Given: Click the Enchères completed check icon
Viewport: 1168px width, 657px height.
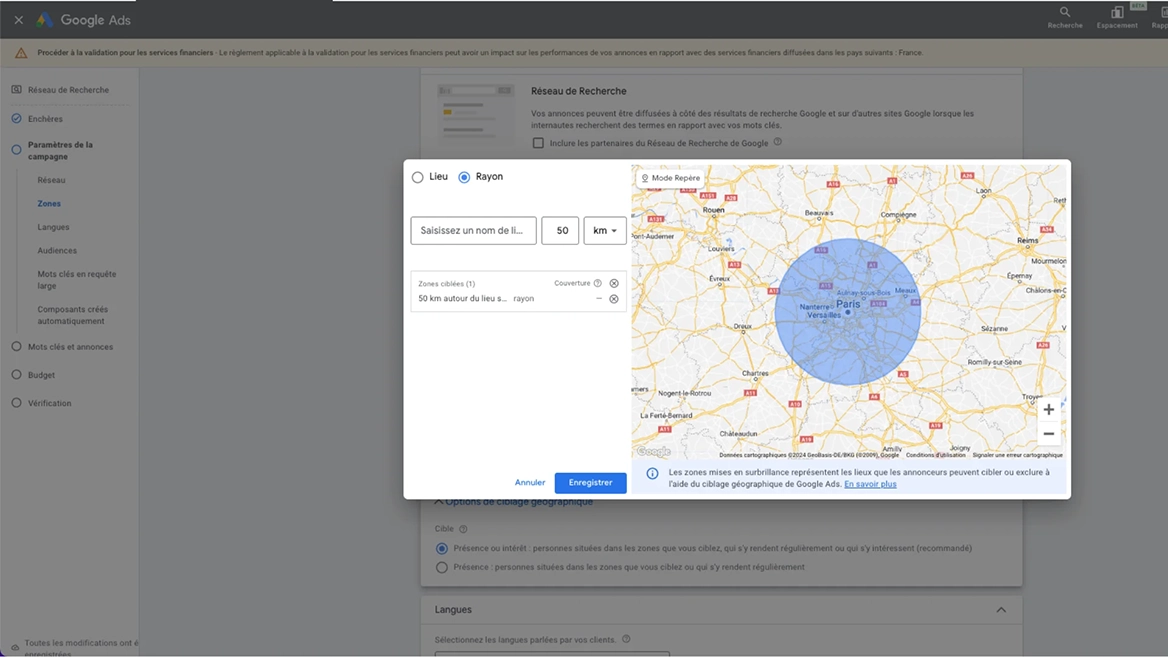Looking at the screenshot, I should pyautogui.click(x=16, y=118).
